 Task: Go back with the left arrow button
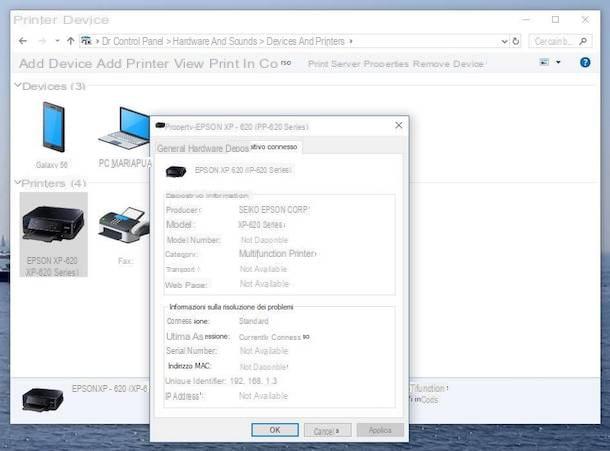[x=23, y=41]
